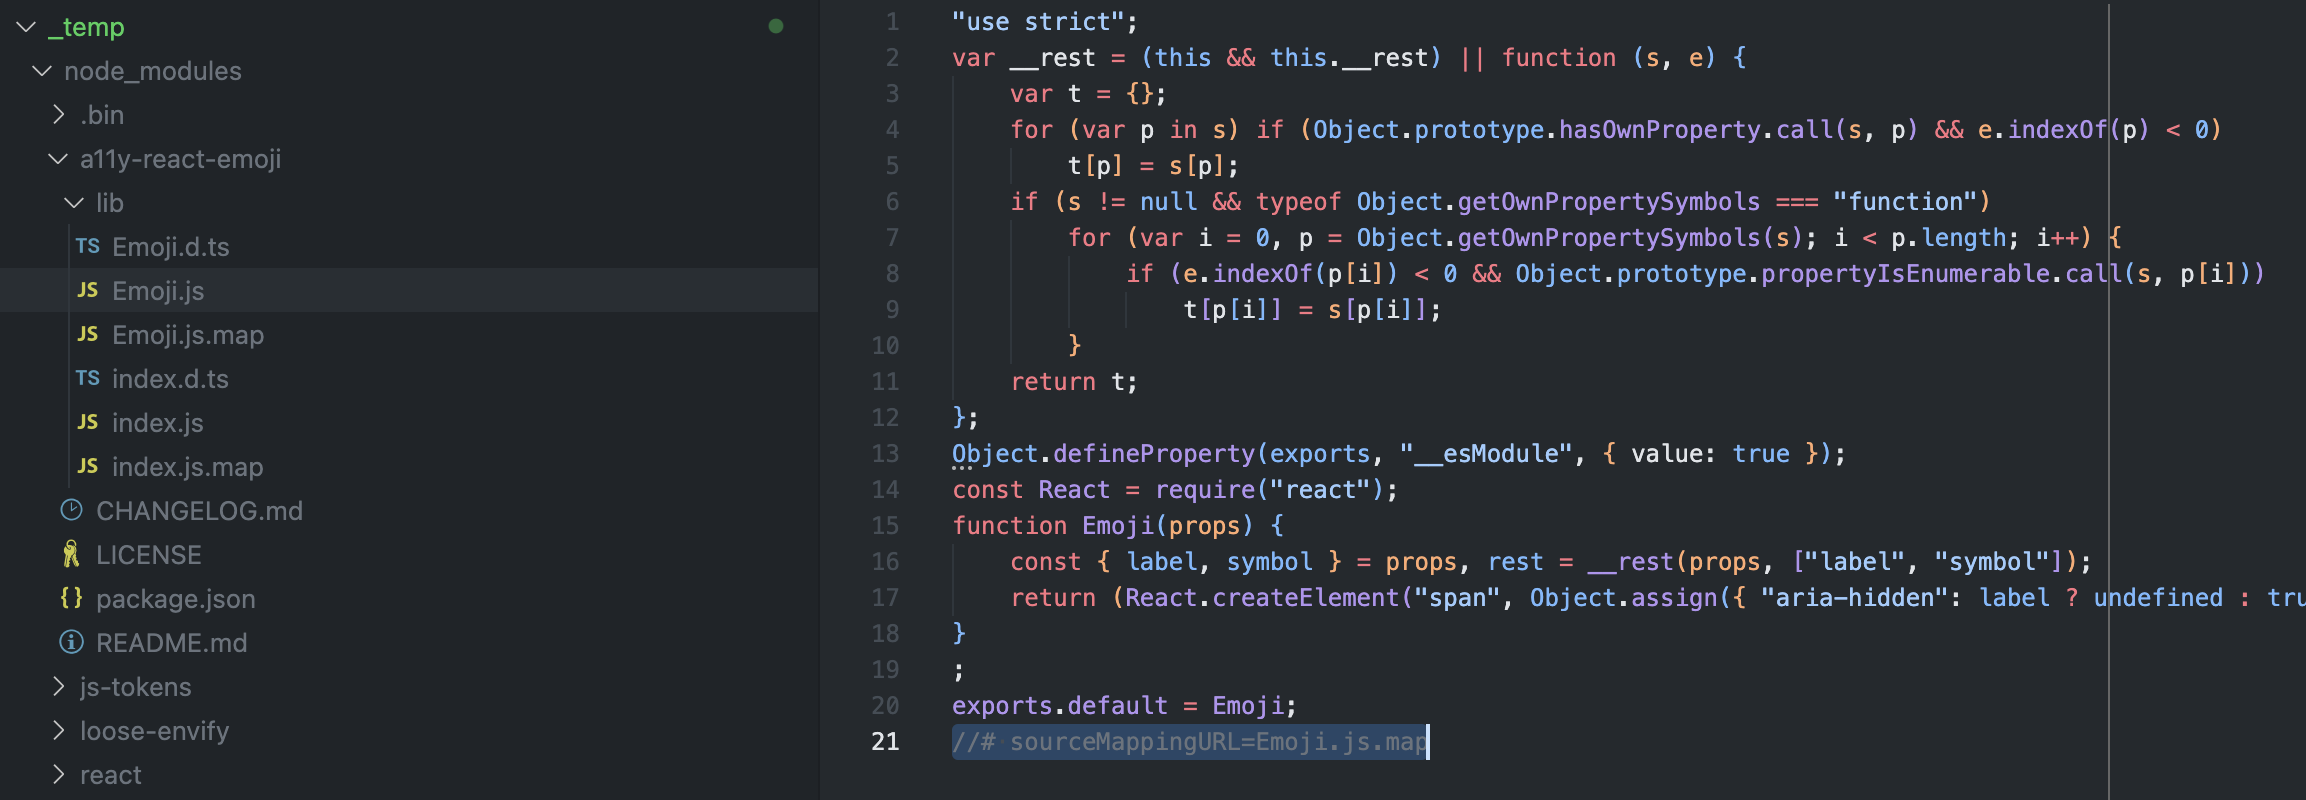Image resolution: width=2306 pixels, height=800 pixels.
Task: Click the ribbon icon beside LICENSE
Action: [71, 554]
